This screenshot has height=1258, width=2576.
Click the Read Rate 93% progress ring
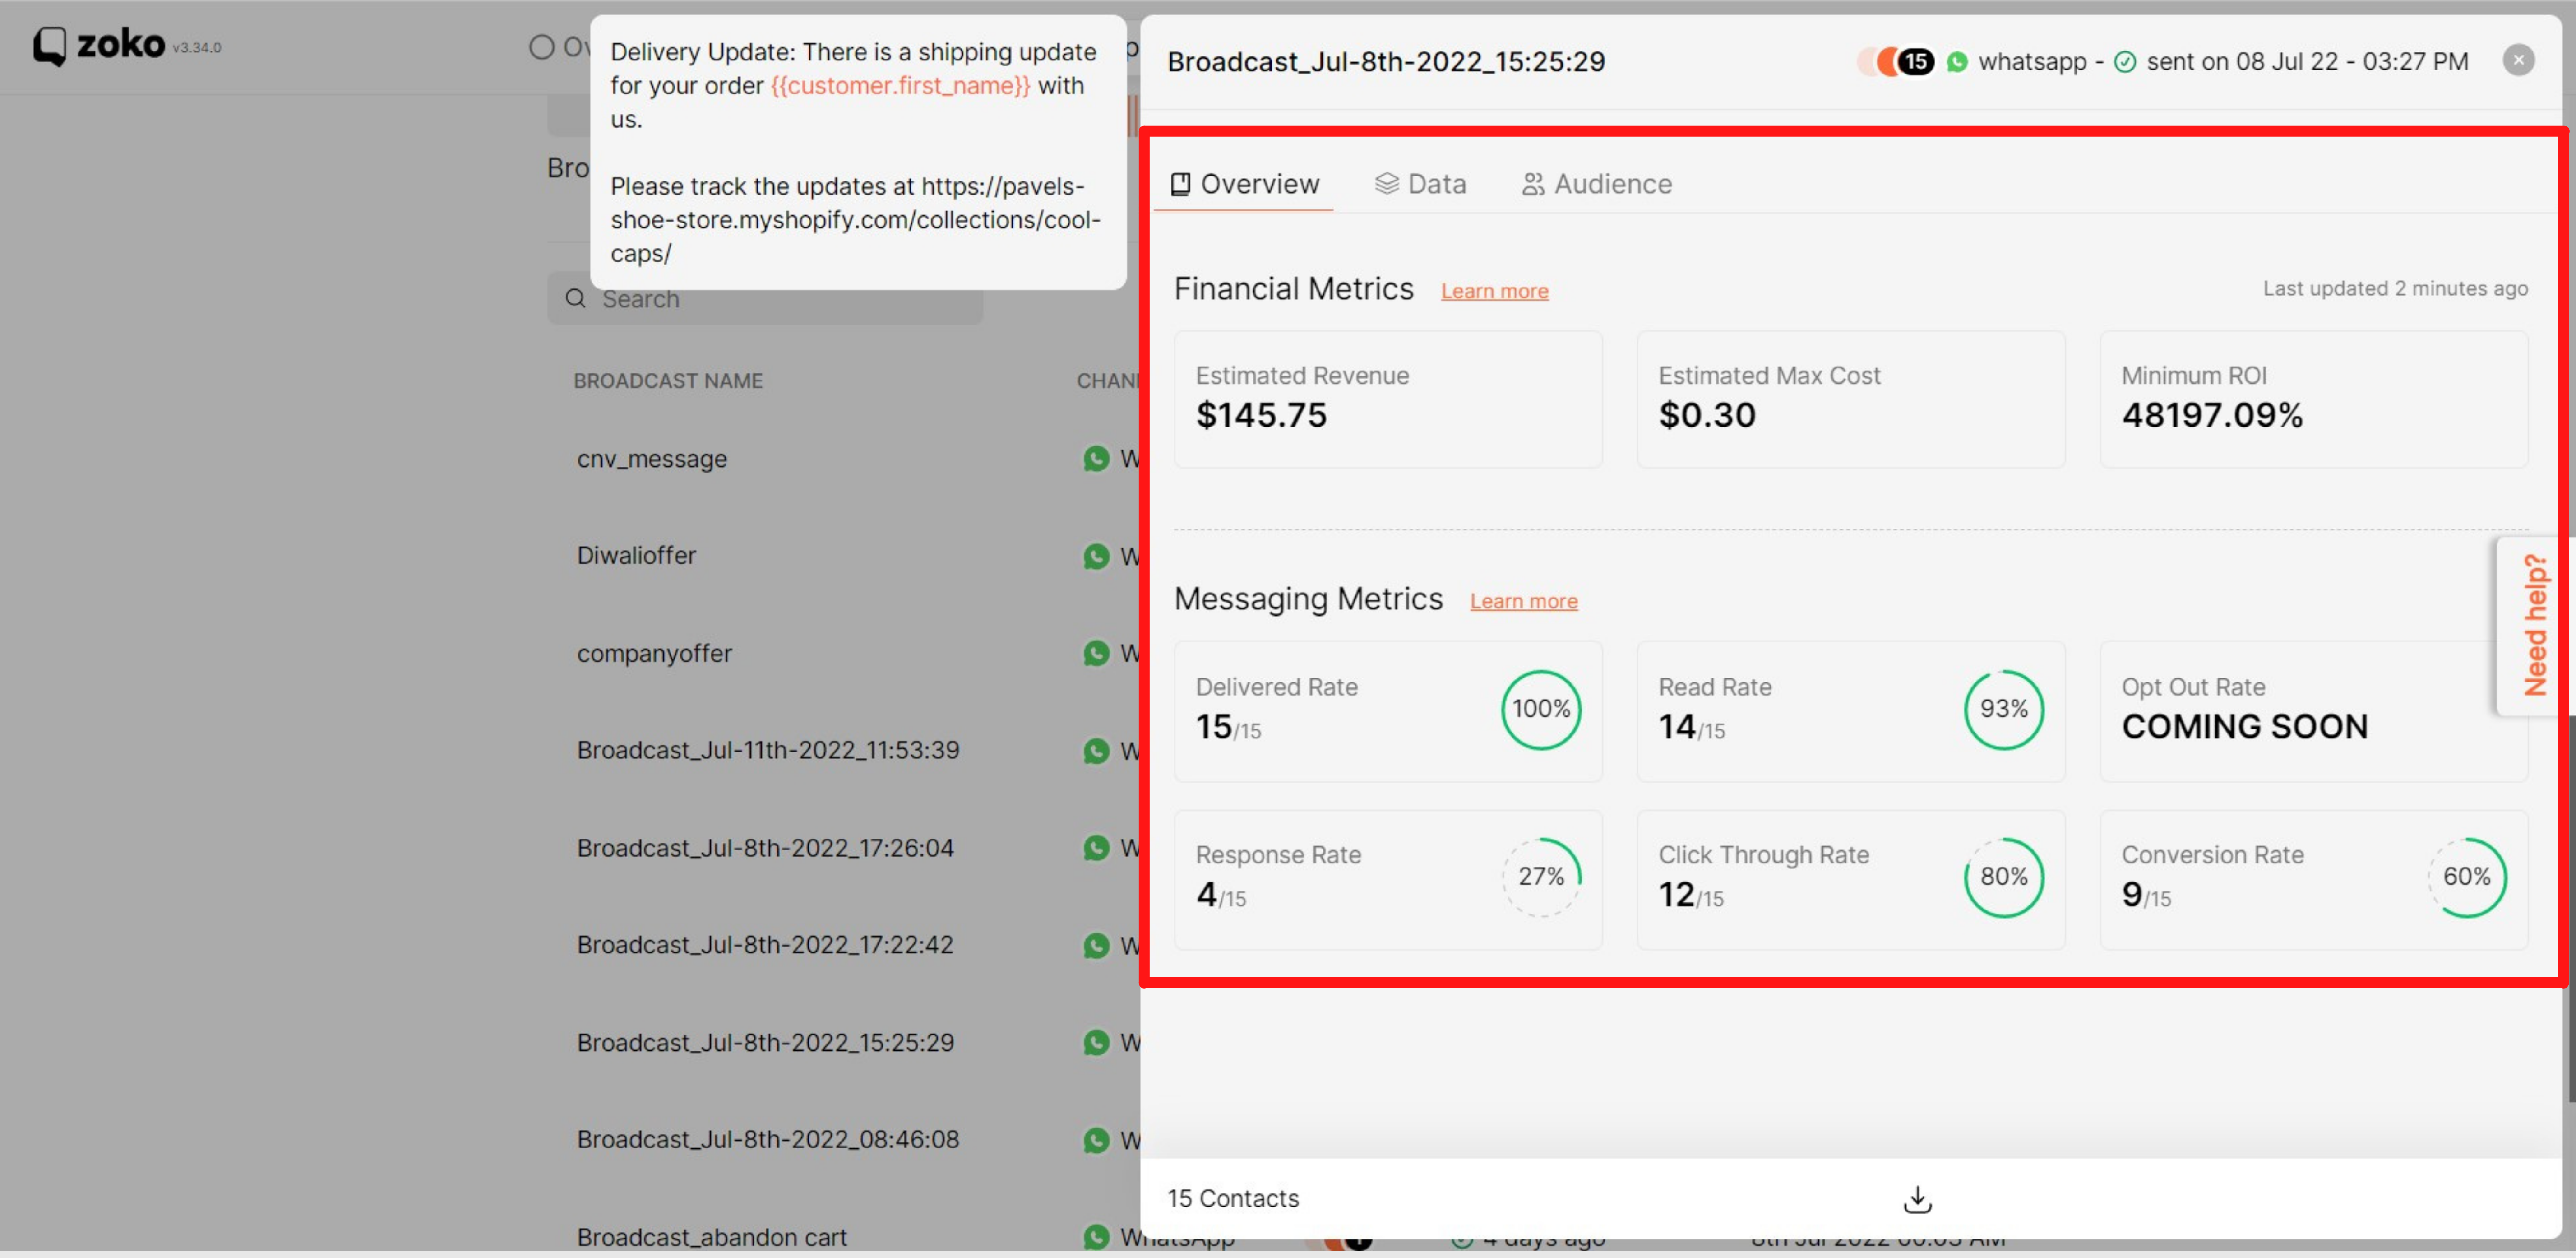[2003, 709]
